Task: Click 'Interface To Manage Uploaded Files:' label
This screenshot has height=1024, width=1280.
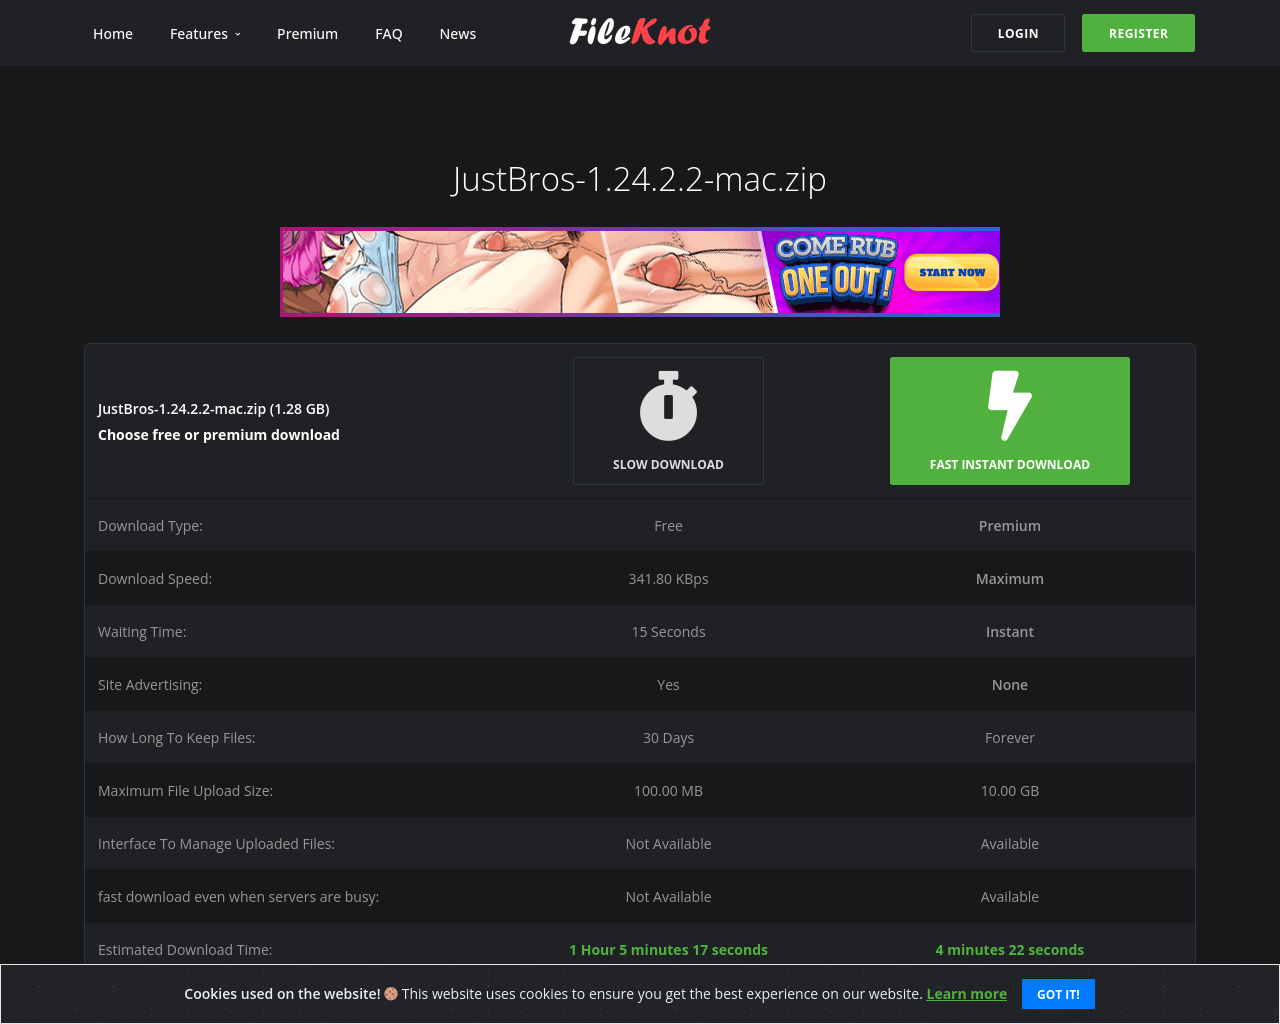Action: point(216,844)
